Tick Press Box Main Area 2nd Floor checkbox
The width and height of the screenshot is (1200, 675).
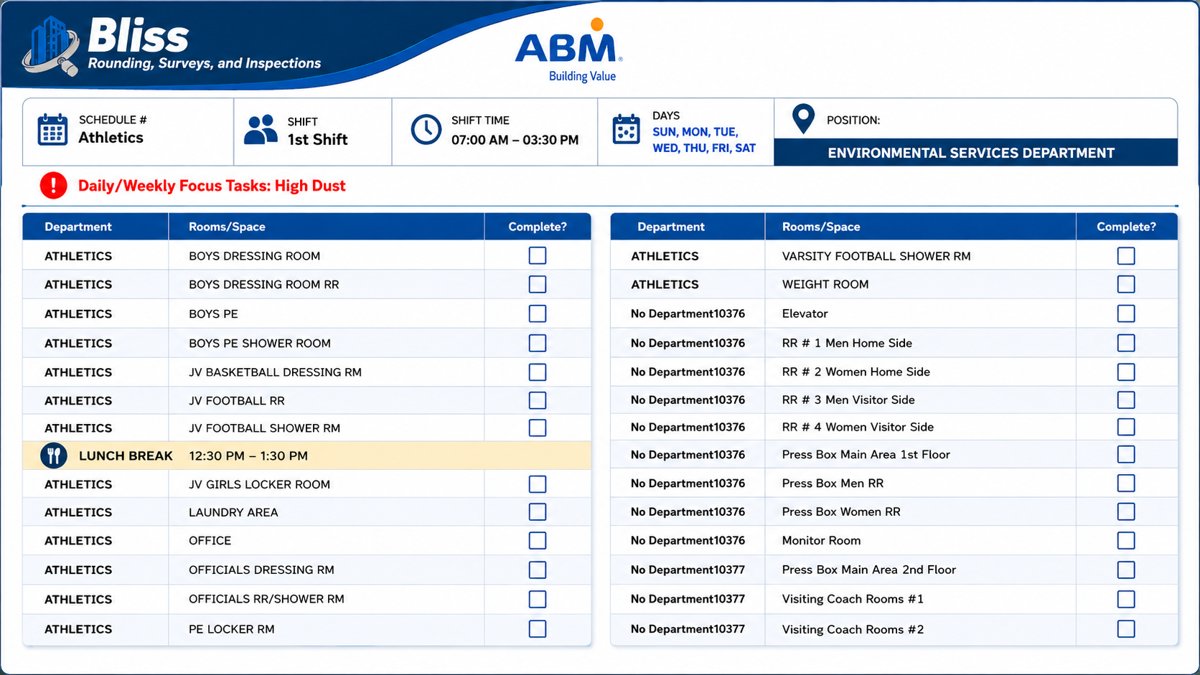(x=1126, y=570)
